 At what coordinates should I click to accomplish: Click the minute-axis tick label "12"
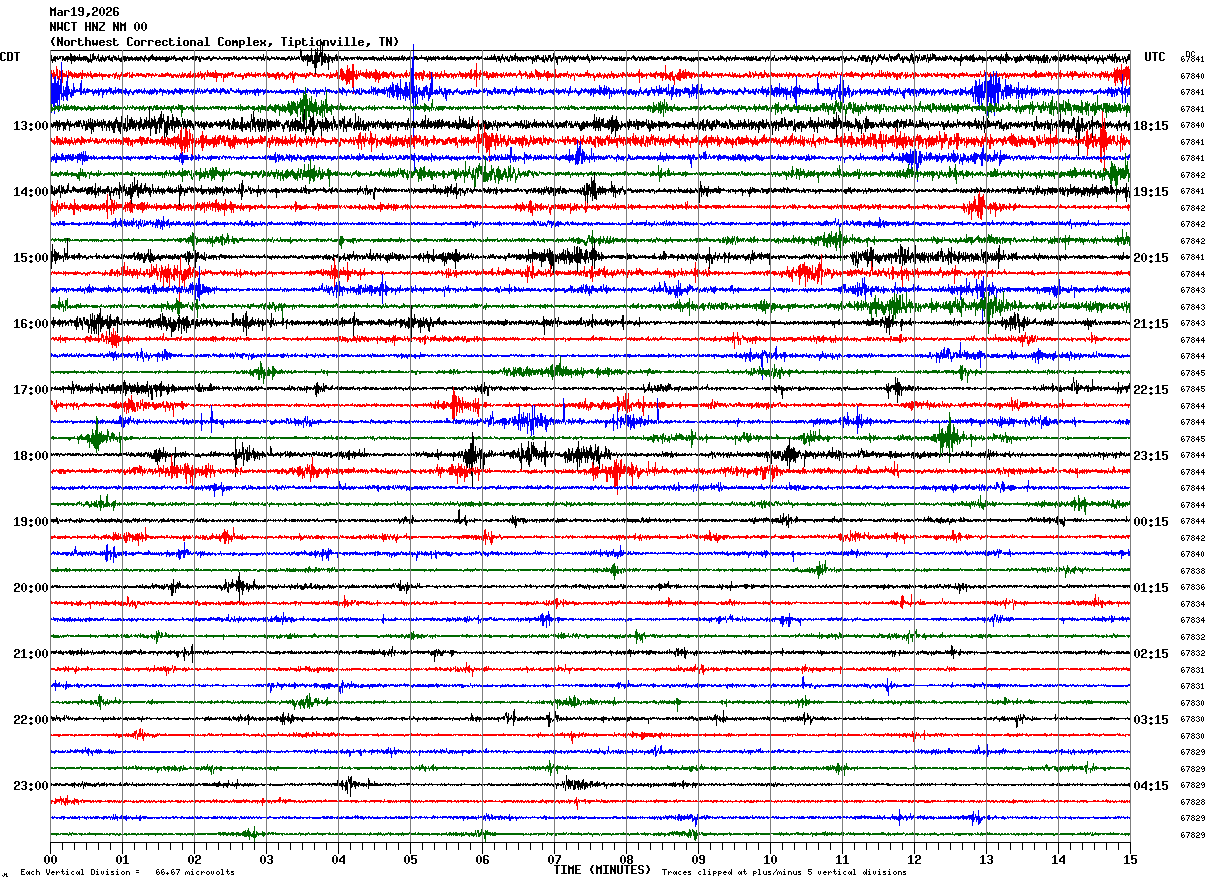(x=914, y=860)
